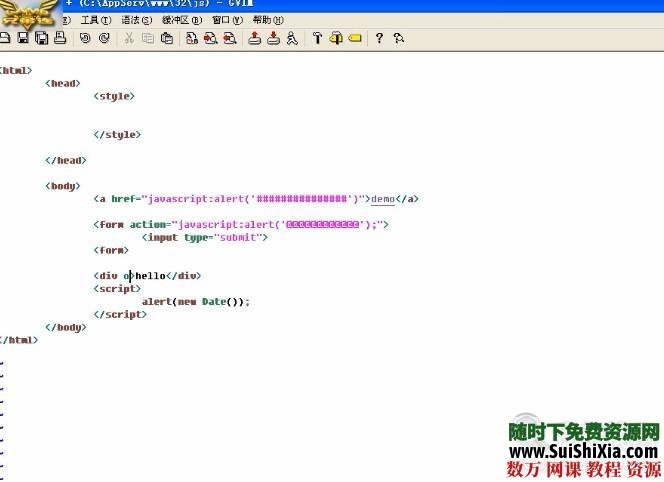This screenshot has height=482, width=664.
Task: Click the <input type="submit"> line
Action: click(205, 237)
